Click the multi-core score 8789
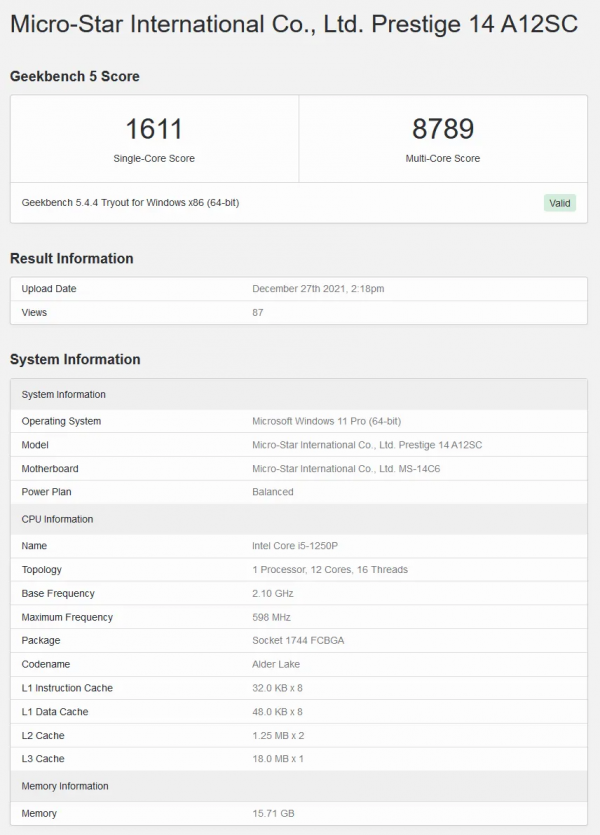600x835 pixels. [x=443, y=129]
